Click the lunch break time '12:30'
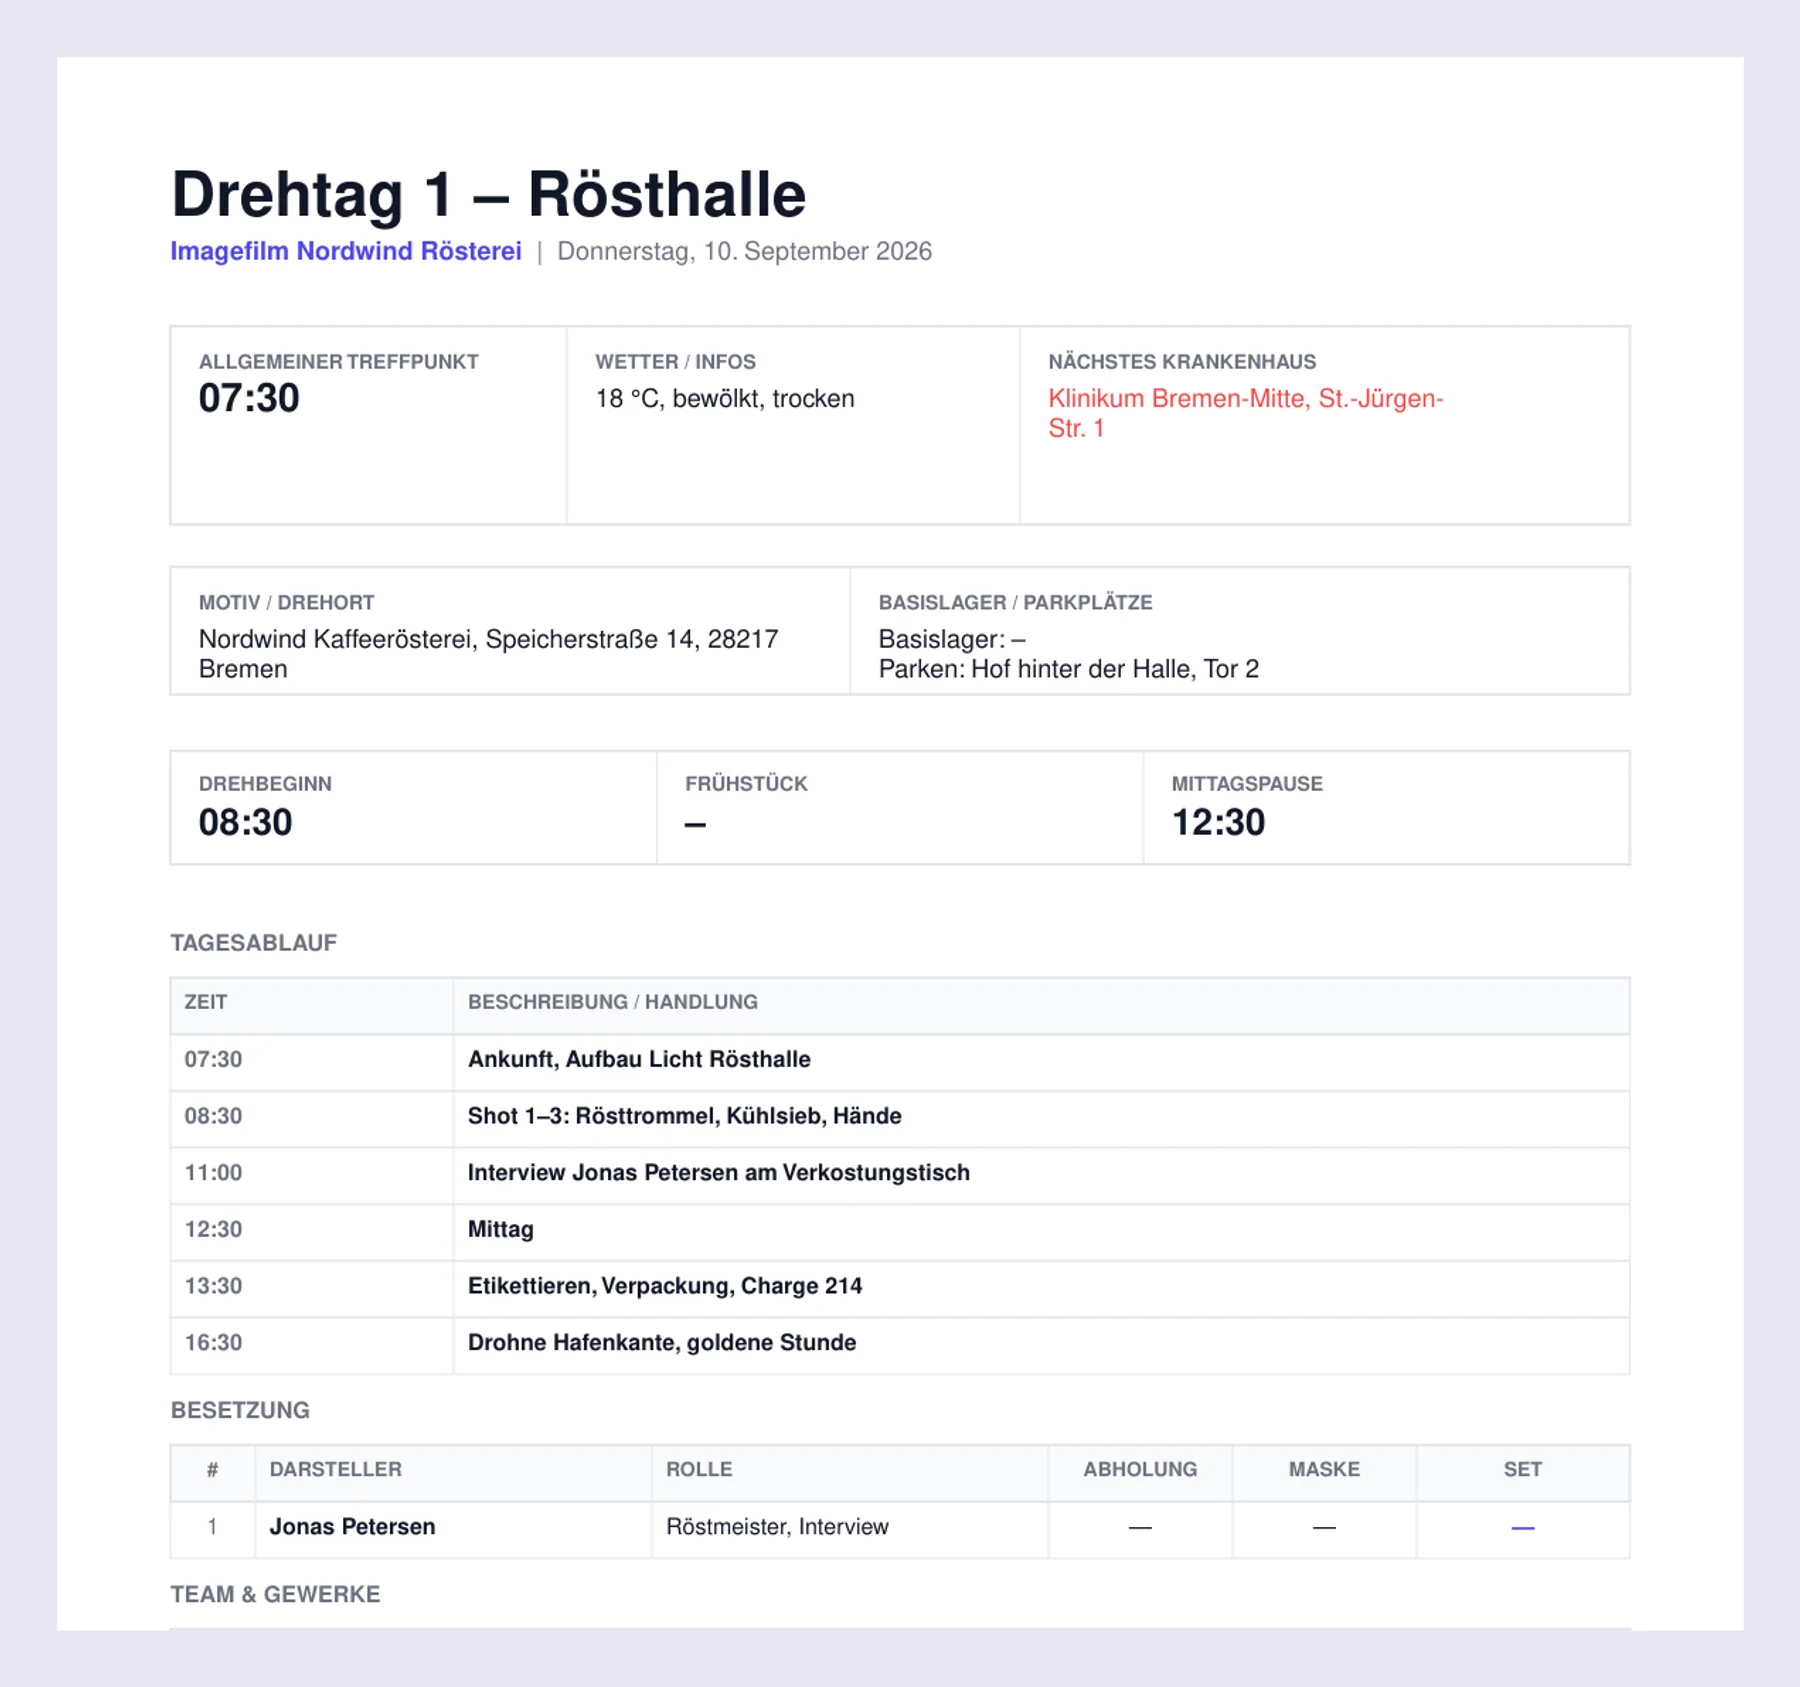The height and width of the screenshot is (1687, 1800). (x=1218, y=822)
